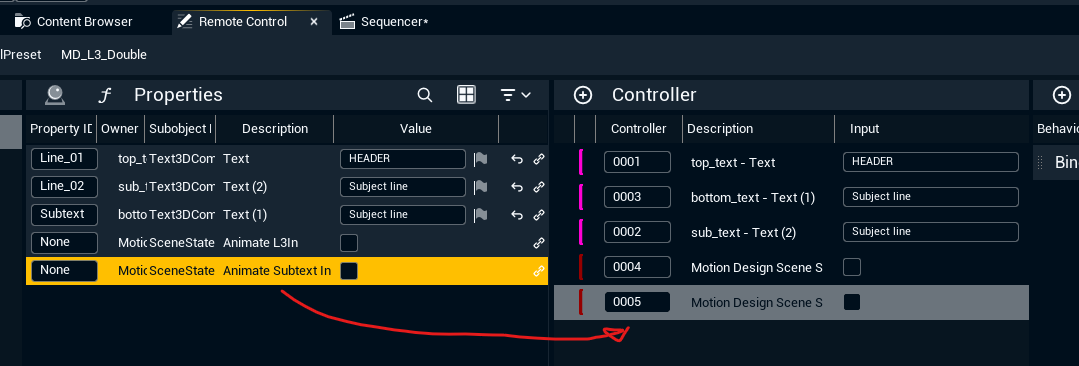This screenshot has height=366, width=1079.
Task: Reset Line_01 value with the undo arrow
Action: [517, 159]
